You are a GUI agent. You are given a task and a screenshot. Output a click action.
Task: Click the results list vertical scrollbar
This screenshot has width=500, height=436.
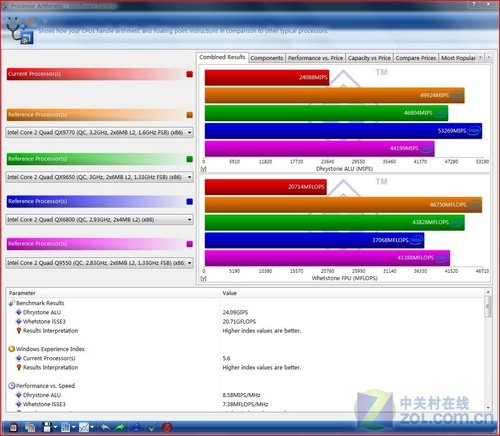point(488,349)
